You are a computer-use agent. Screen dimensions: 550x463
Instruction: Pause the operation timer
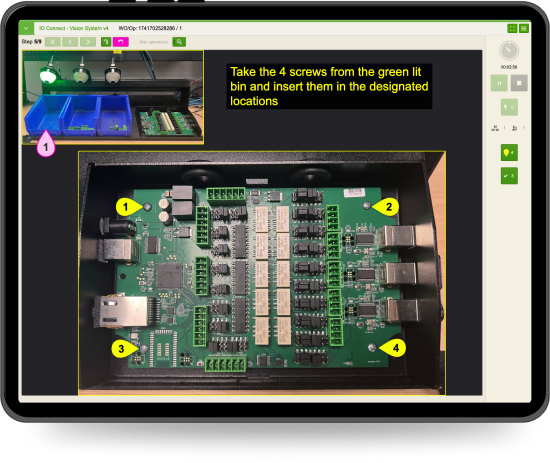499,83
